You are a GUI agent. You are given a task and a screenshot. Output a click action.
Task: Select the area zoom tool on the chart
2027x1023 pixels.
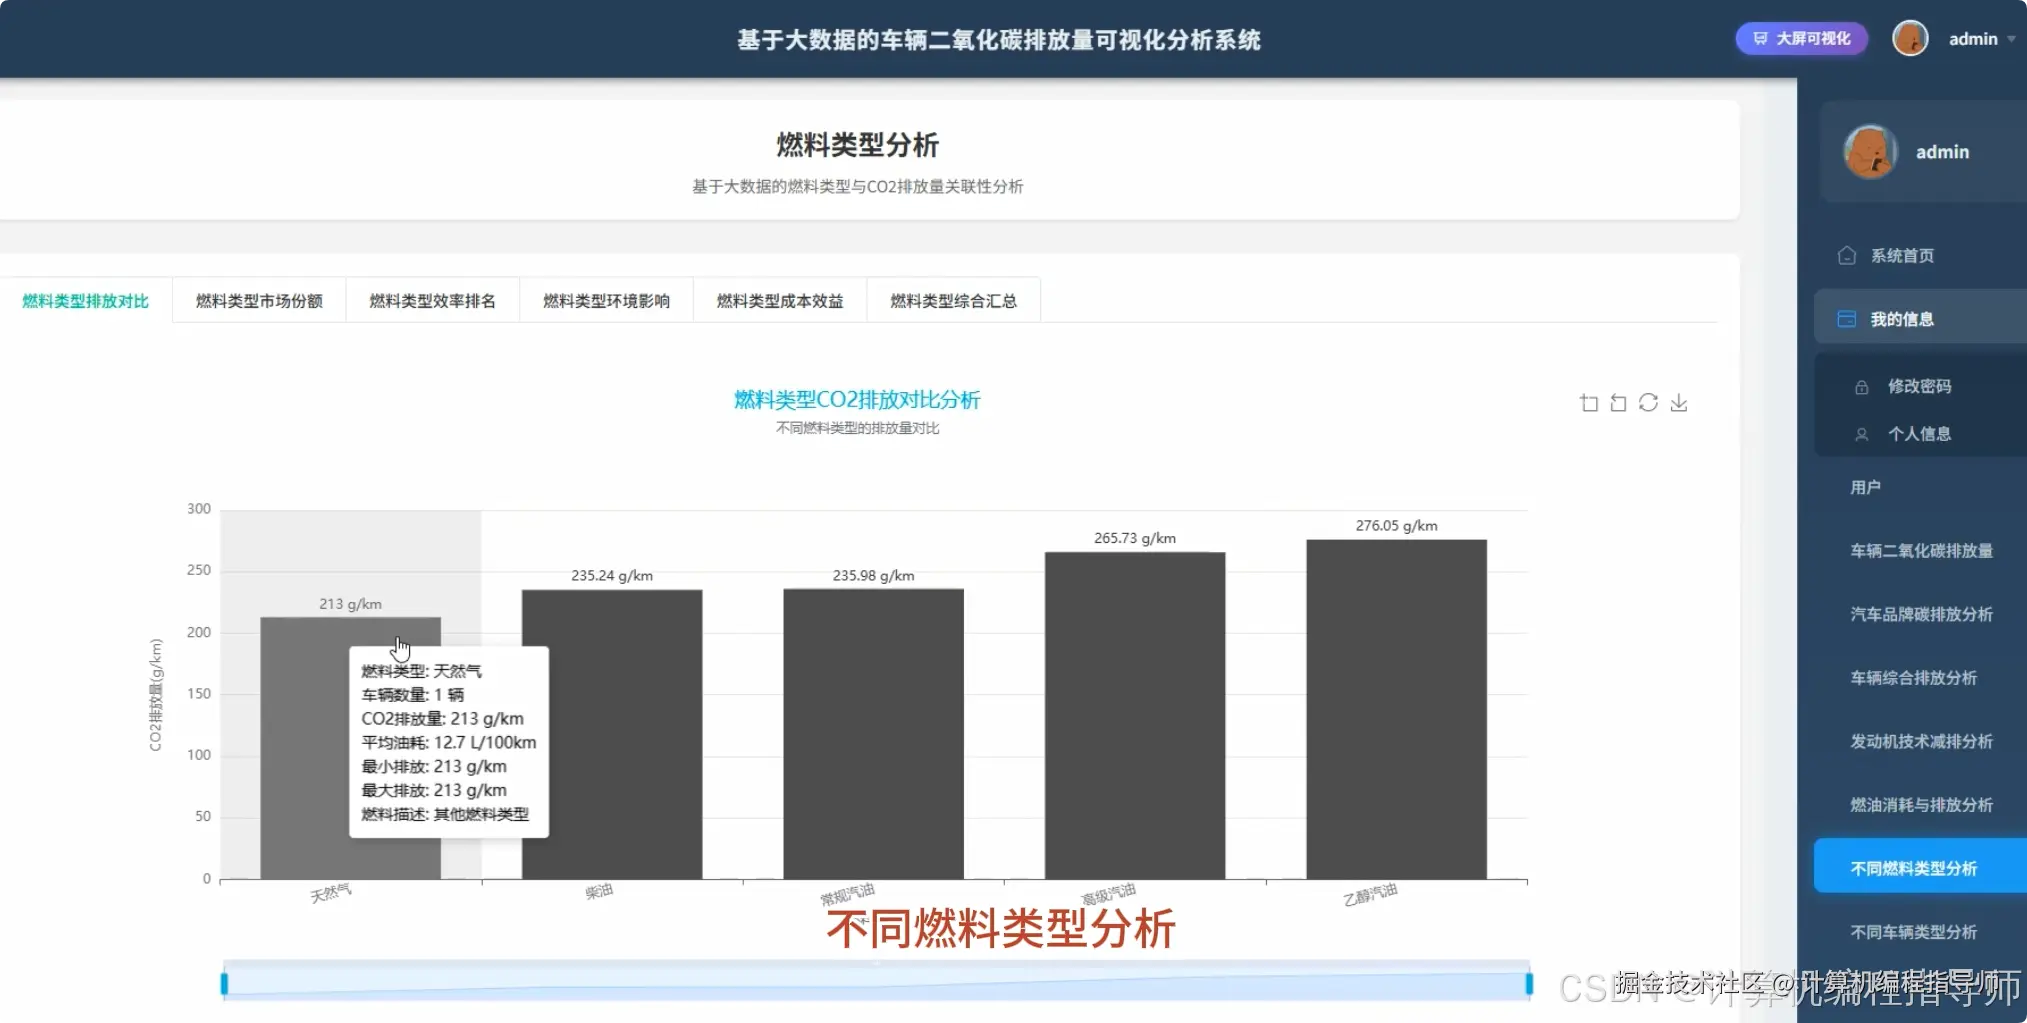pyautogui.click(x=1589, y=402)
